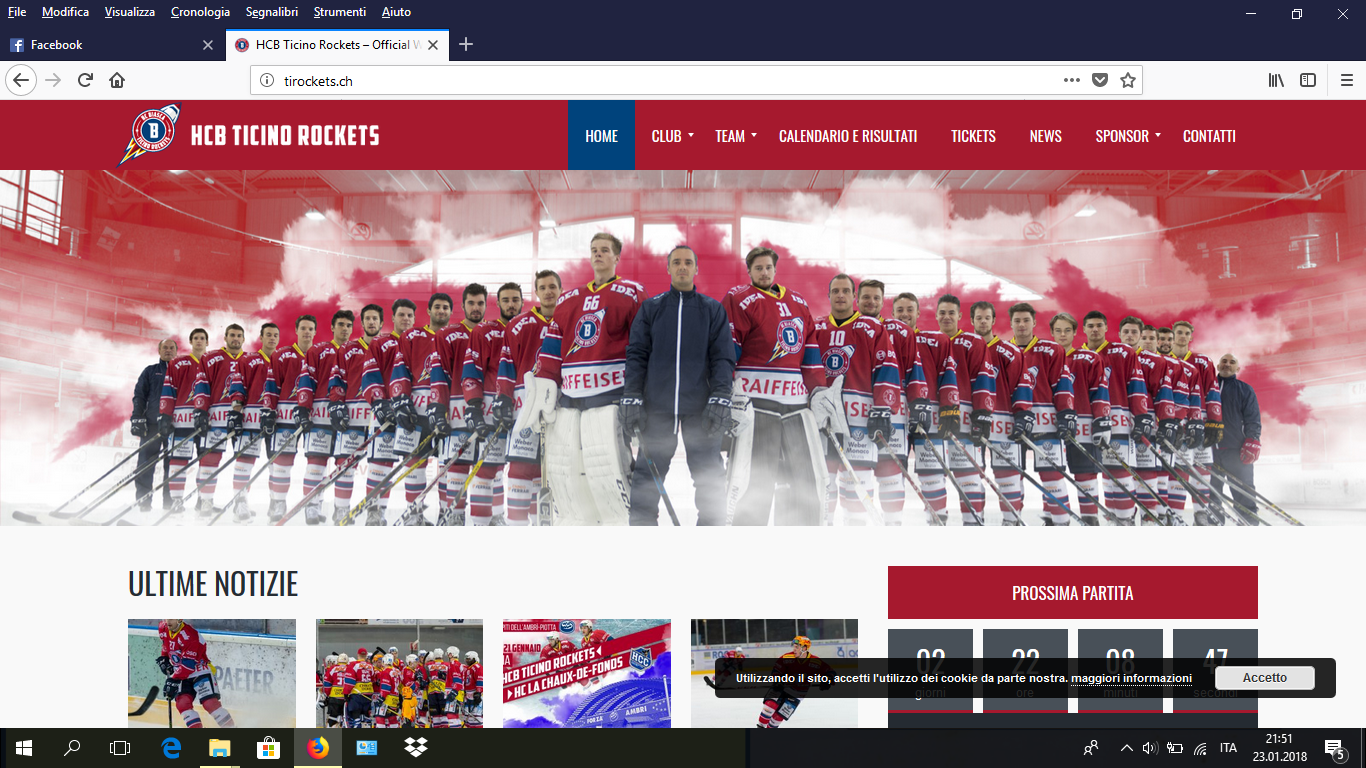Open the People icon in taskbar
1366x768 pixels.
(x=1091, y=748)
